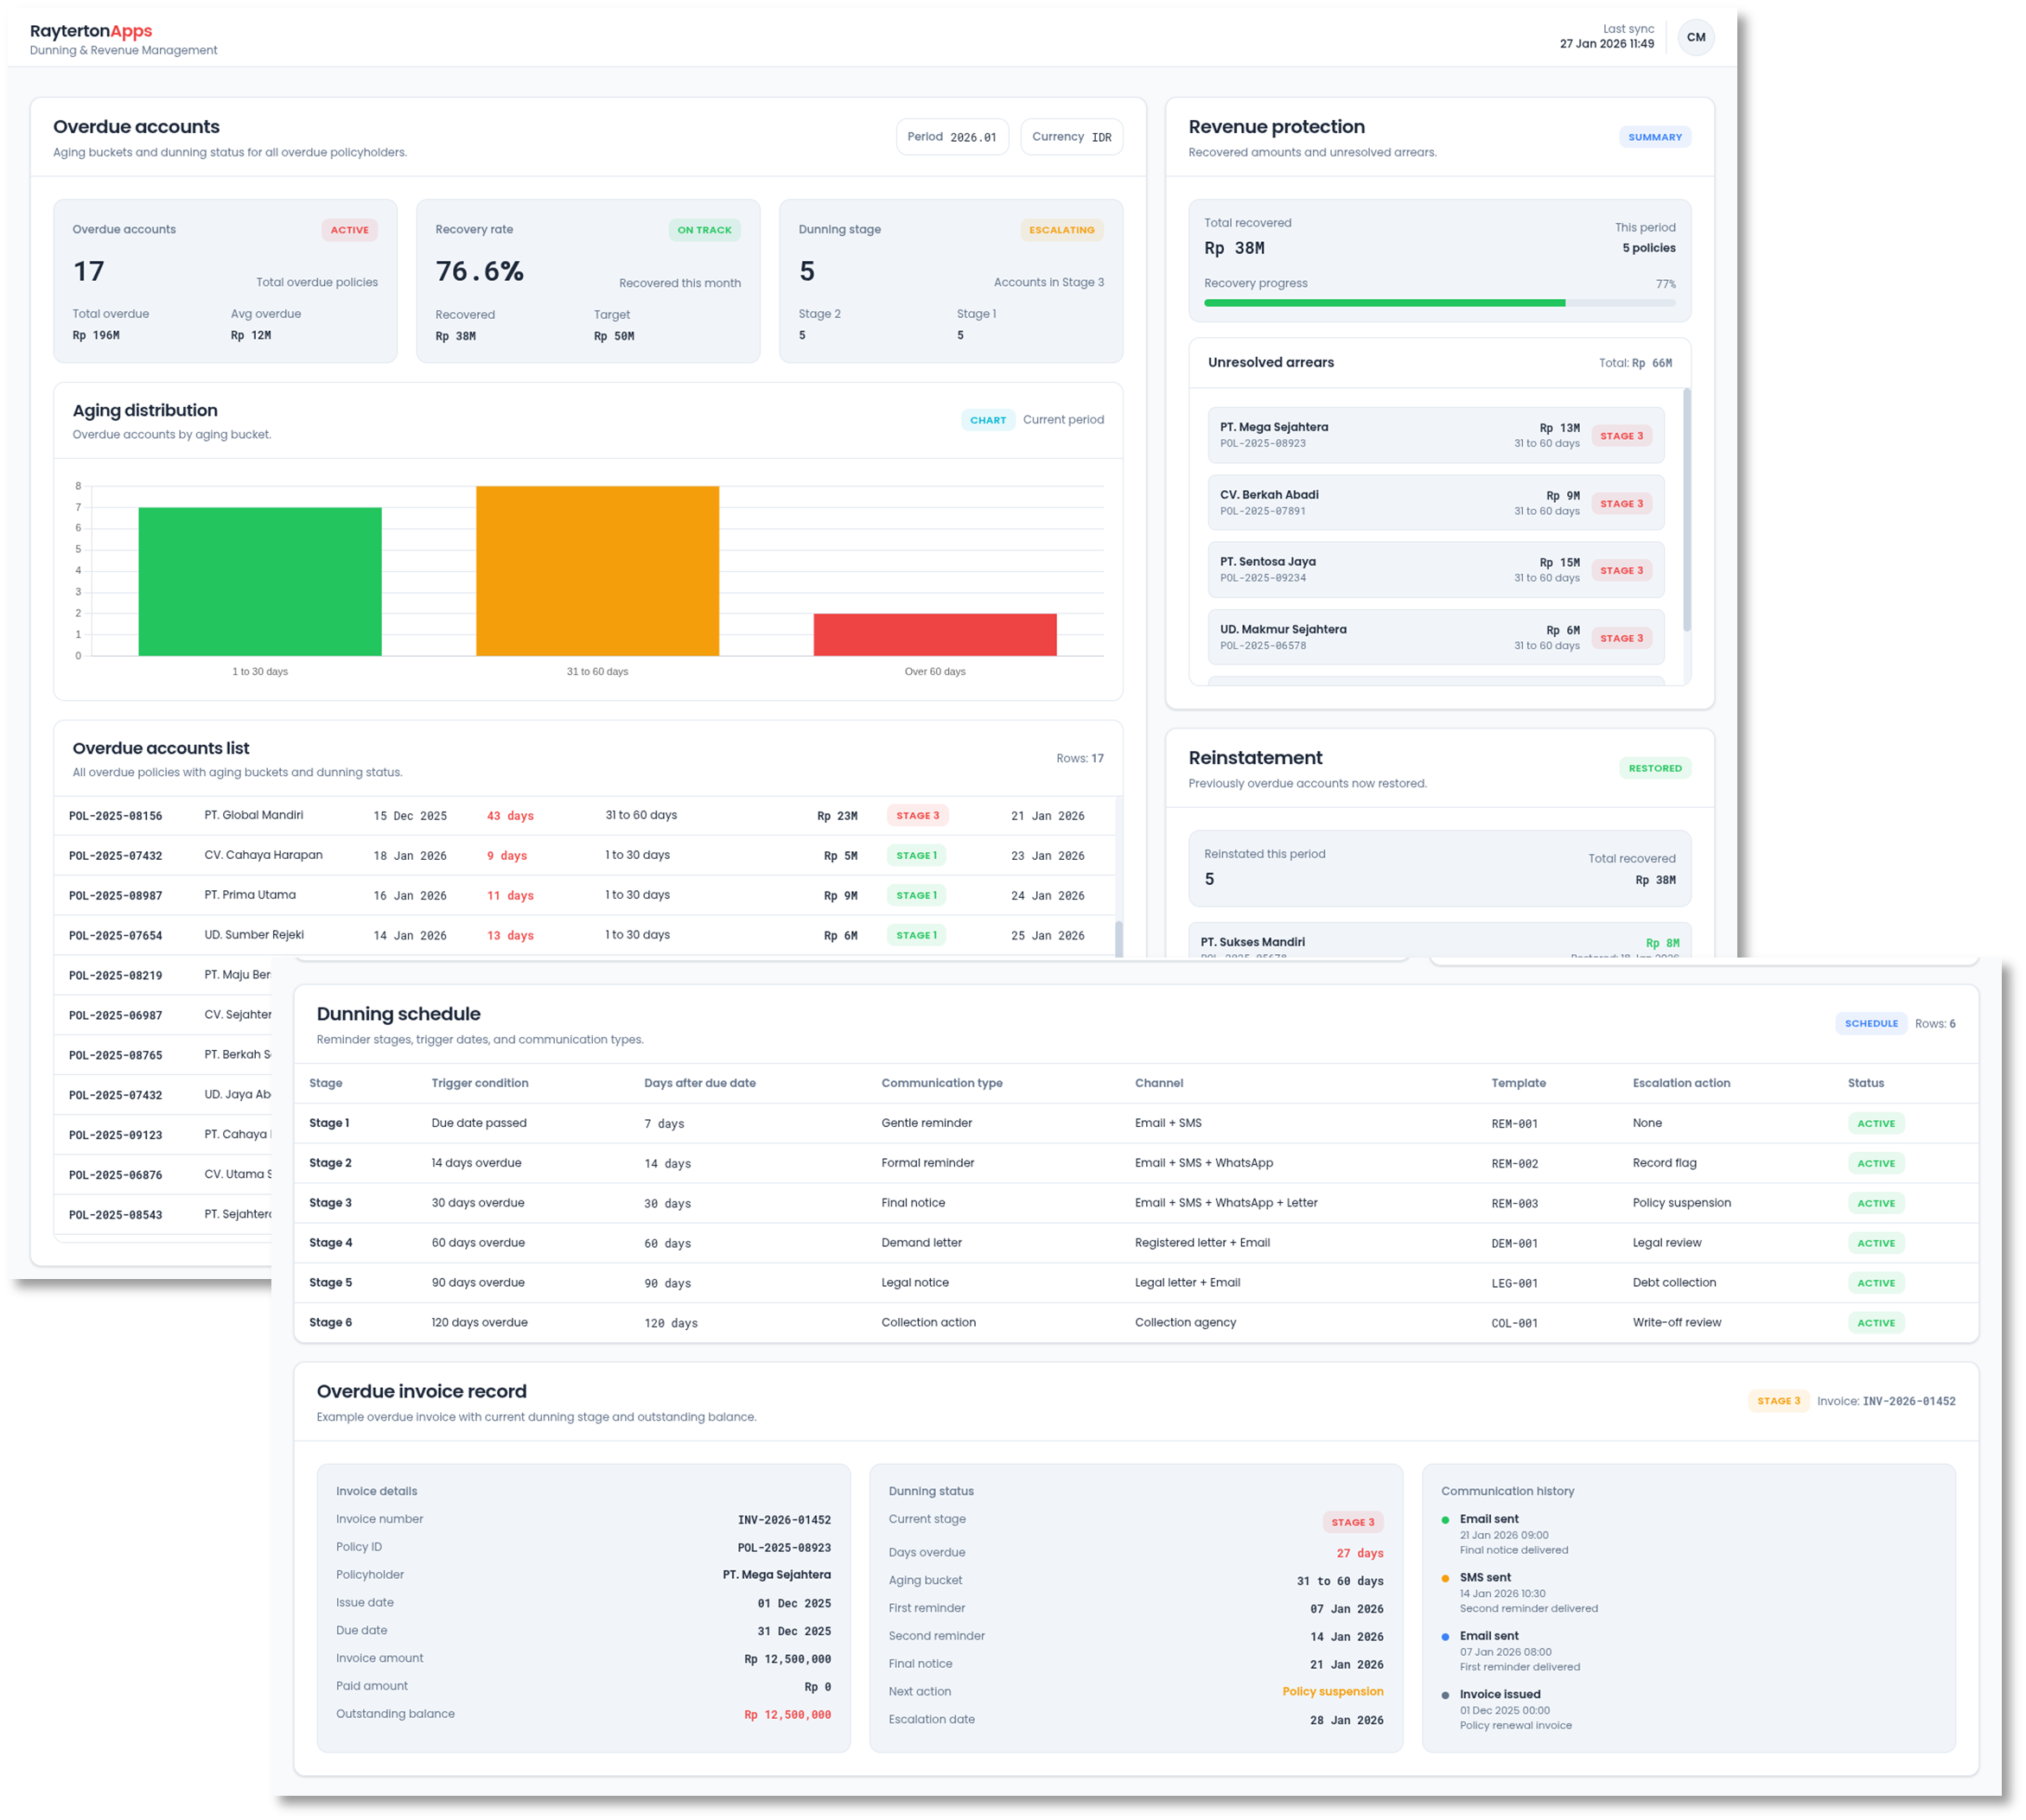
Task: Toggle the ACTIVE status for Stage 1
Action: (x=1876, y=1123)
